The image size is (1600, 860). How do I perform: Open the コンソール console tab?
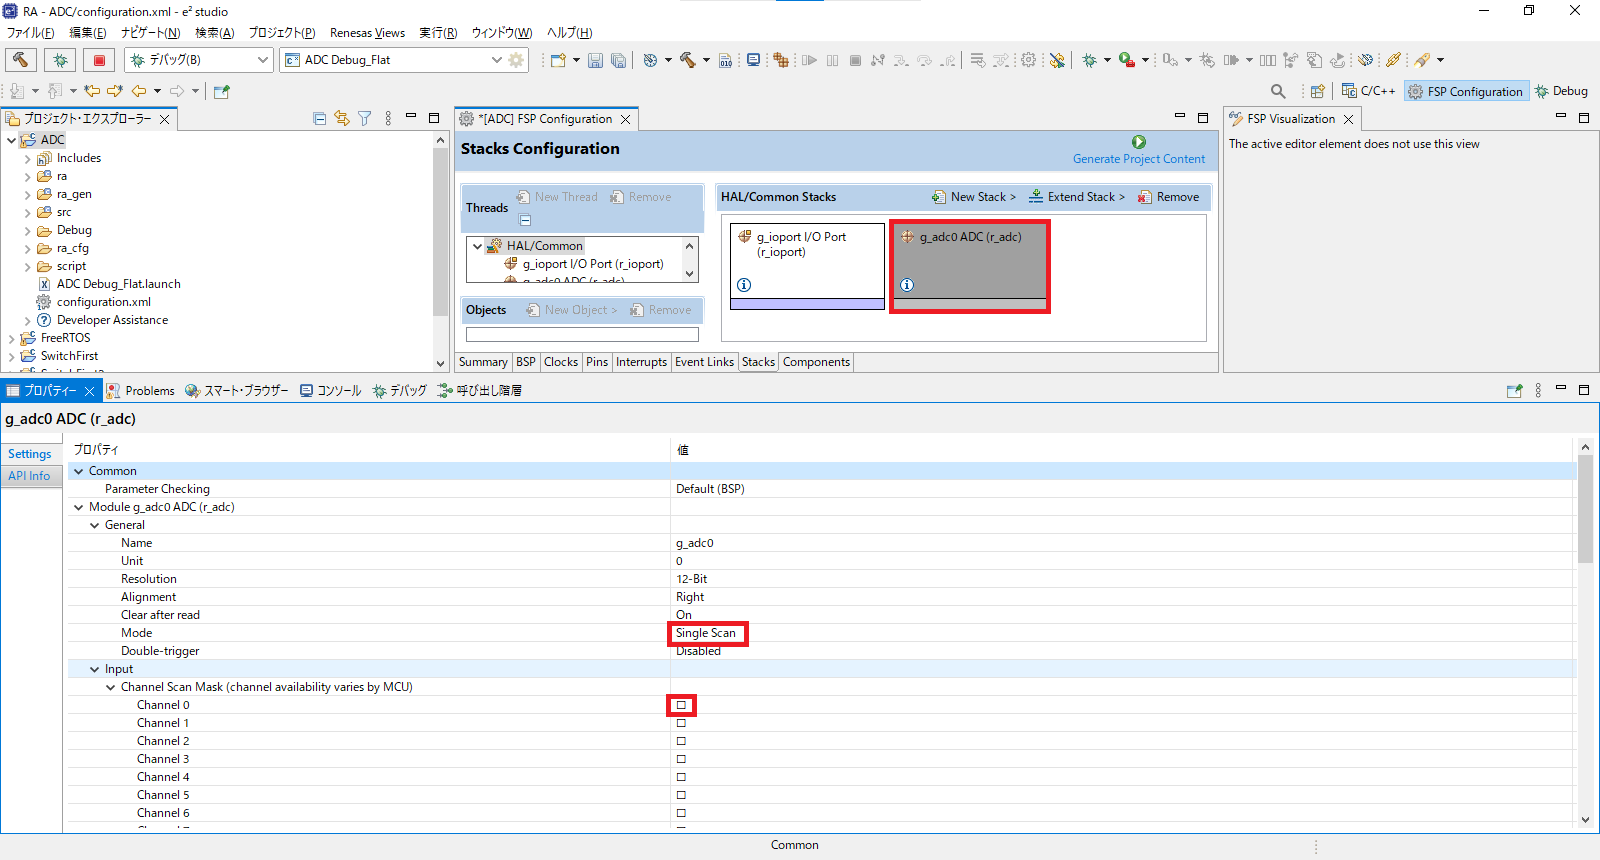tap(331, 390)
